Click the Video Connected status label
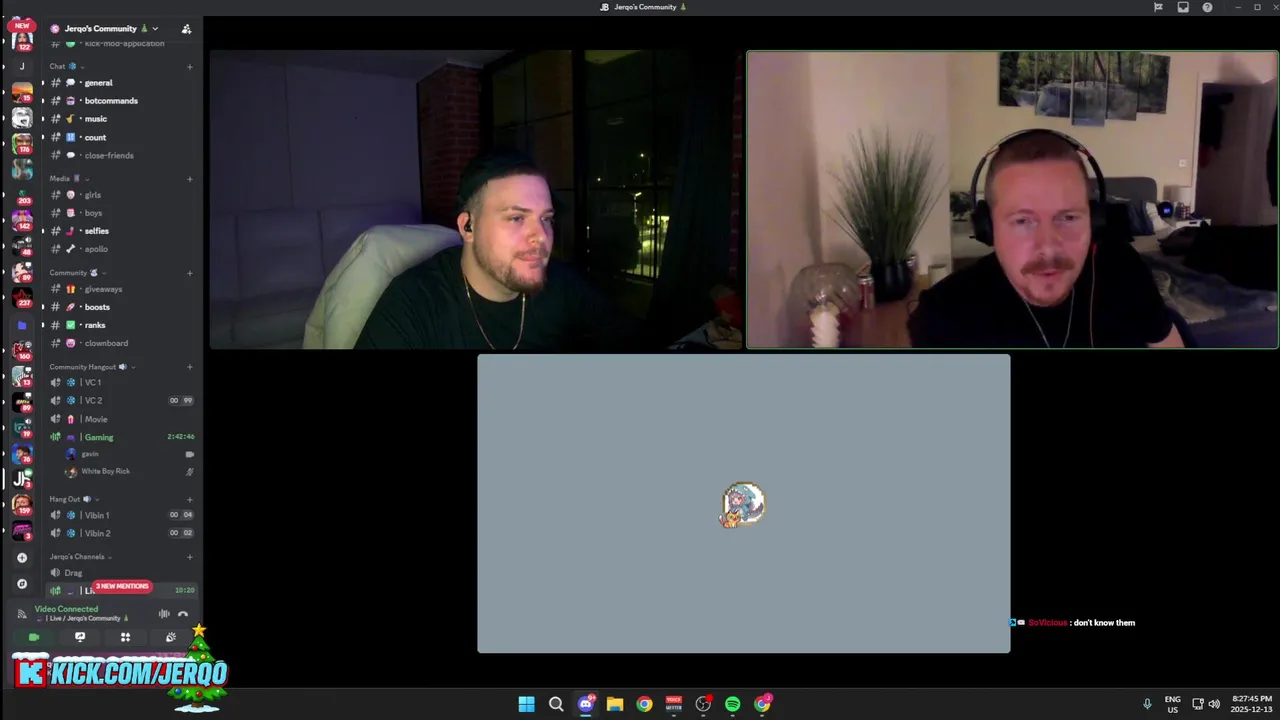Viewport: 1280px width, 720px height. tap(66, 609)
